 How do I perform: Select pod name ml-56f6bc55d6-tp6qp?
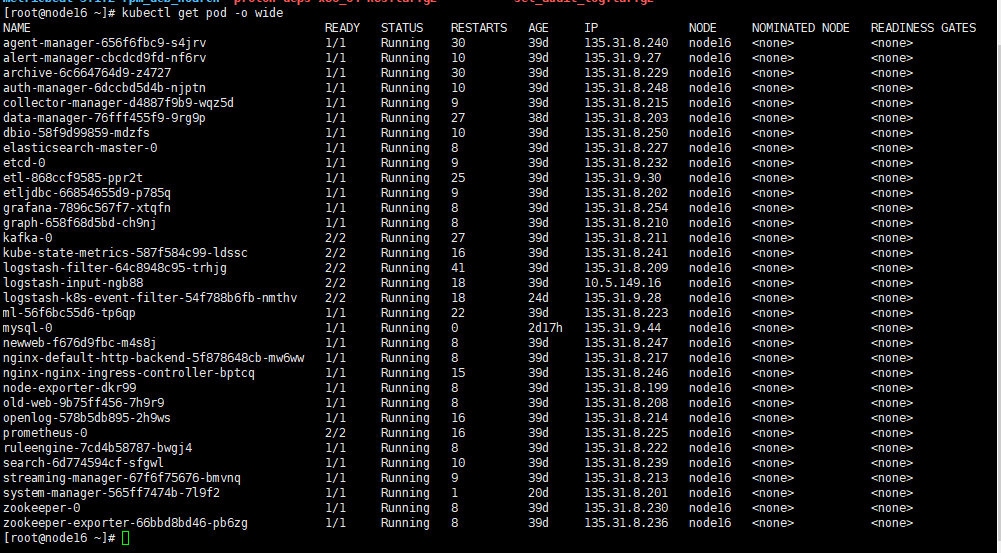[x=69, y=313]
